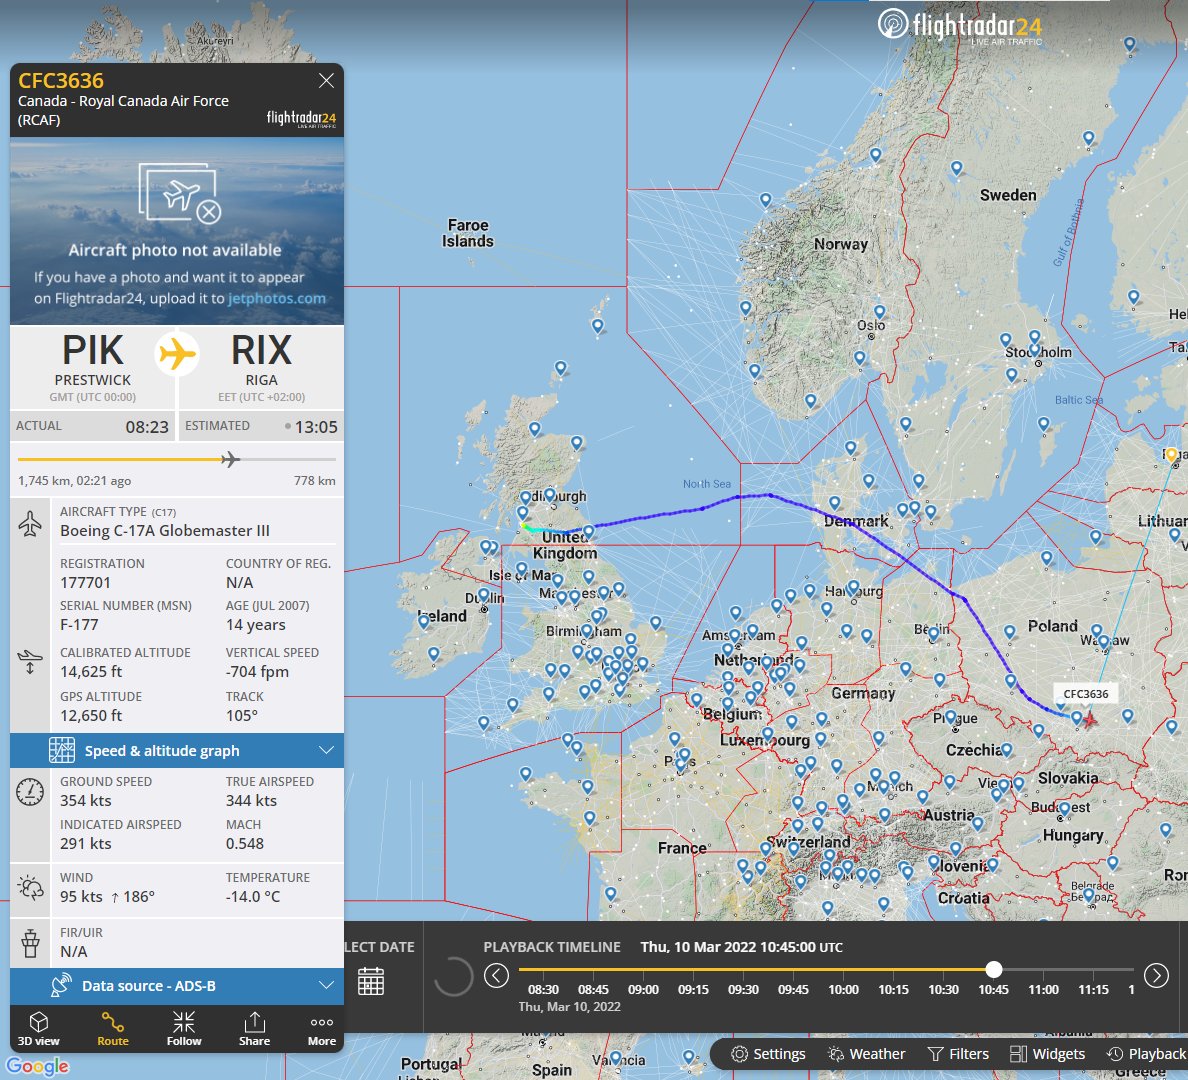The image size is (1188, 1080).
Task: Click the RIX Riga arrival airport
Action: pyautogui.click(x=261, y=368)
